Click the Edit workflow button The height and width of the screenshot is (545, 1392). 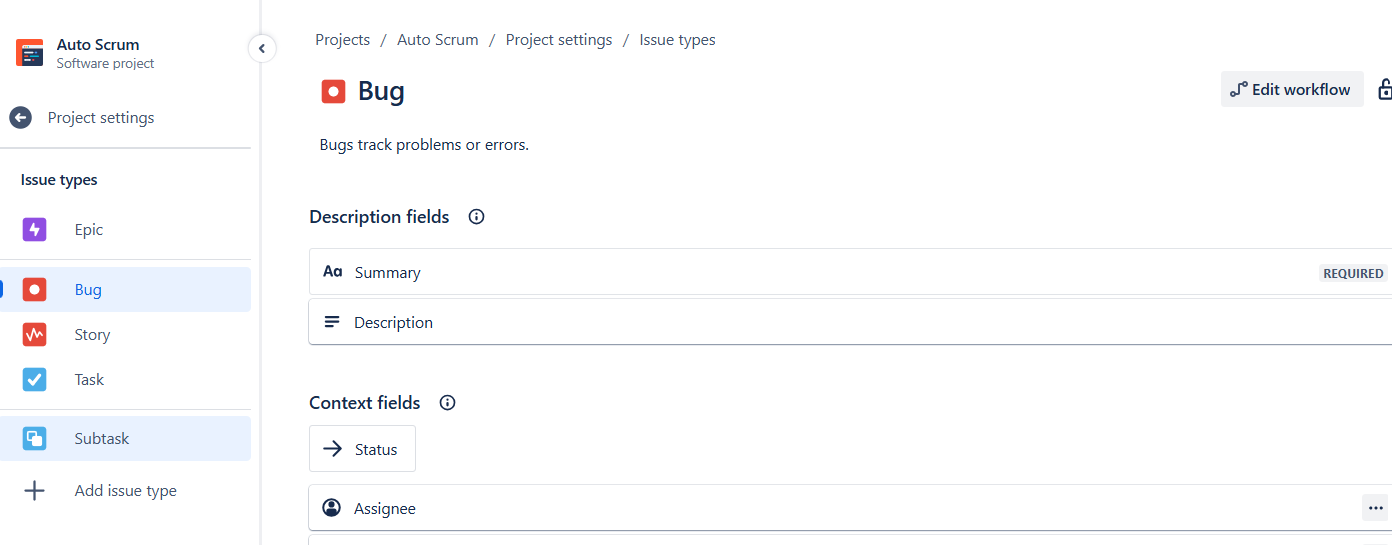[1292, 89]
